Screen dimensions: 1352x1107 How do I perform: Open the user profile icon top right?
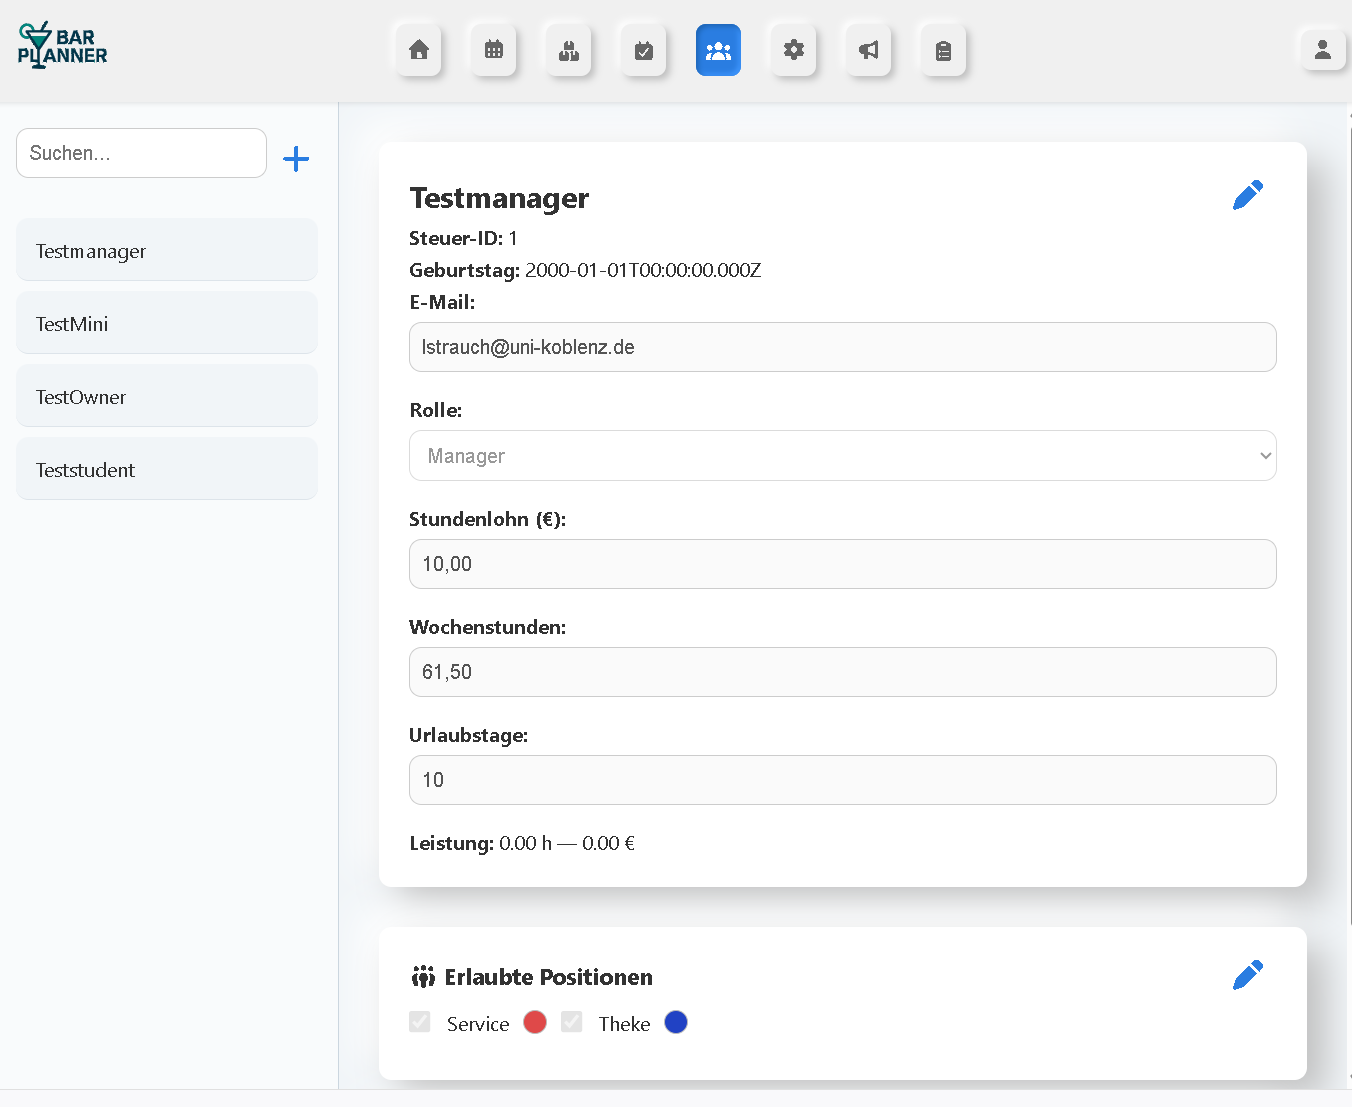coord(1322,50)
